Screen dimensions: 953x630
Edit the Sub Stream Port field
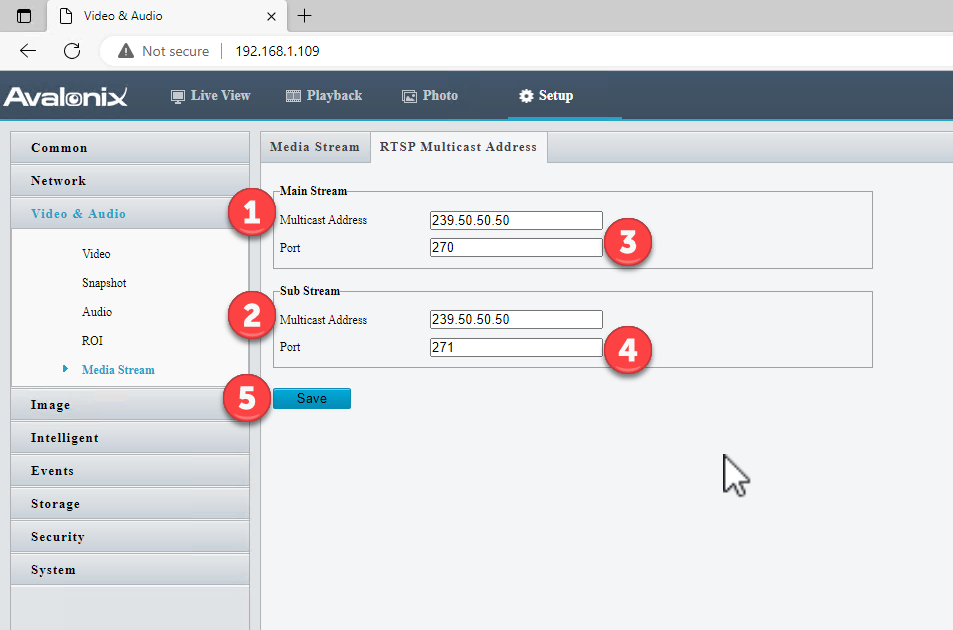point(515,347)
